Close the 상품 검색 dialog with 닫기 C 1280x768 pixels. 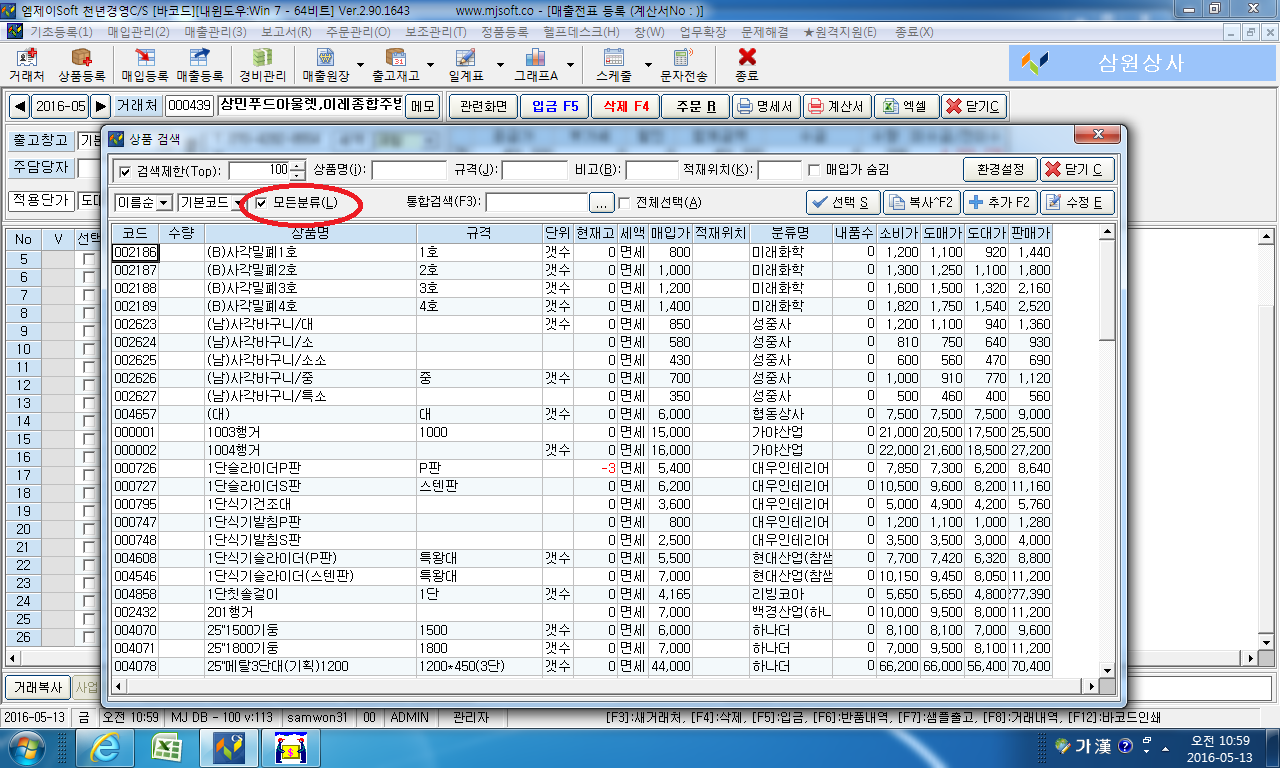tap(1078, 170)
